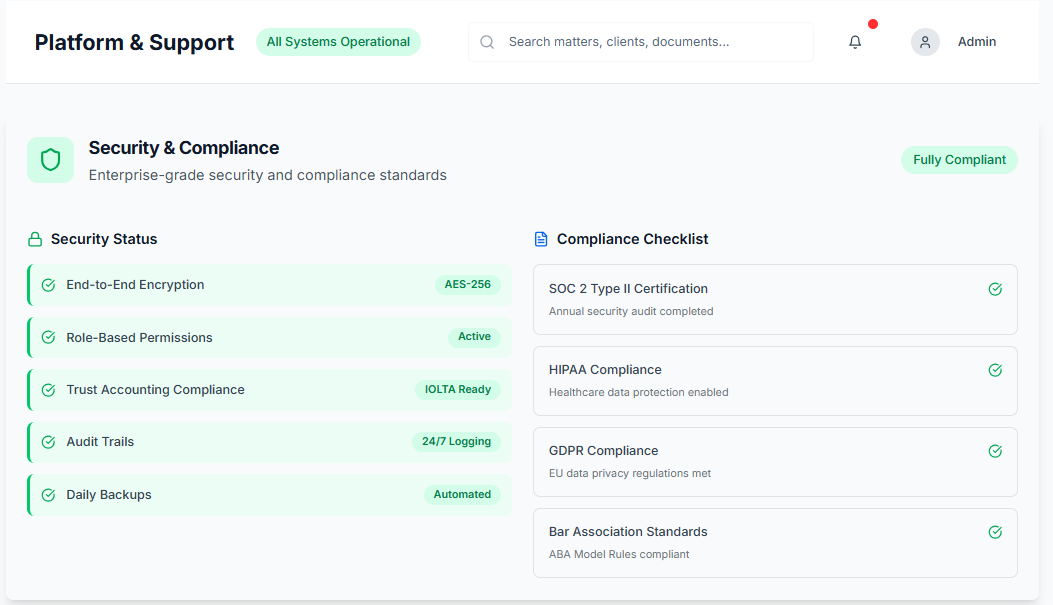Open the Admin account name
This screenshot has width=1053, height=605.
[977, 42]
